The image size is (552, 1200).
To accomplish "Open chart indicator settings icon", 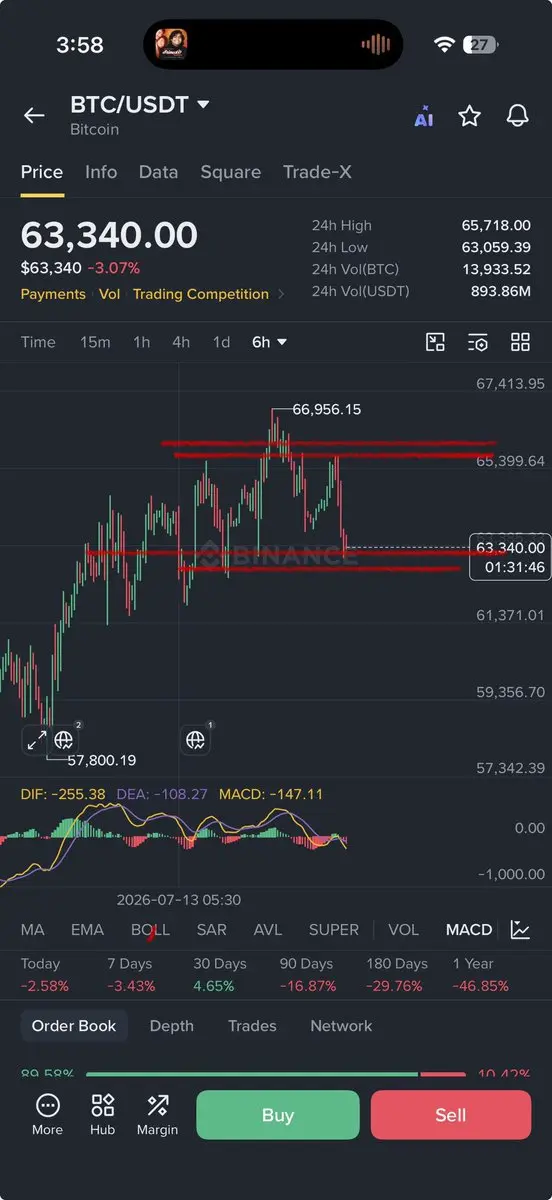I will pyautogui.click(x=478, y=342).
